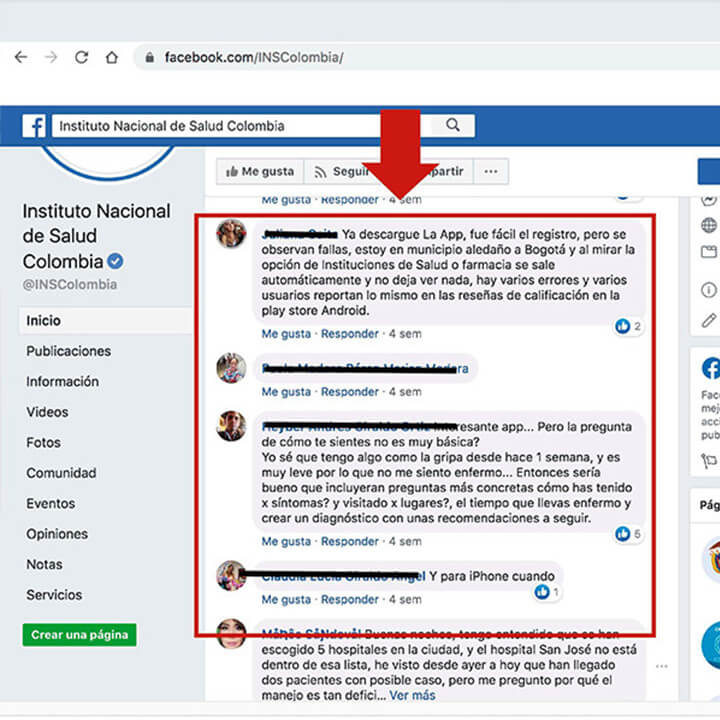Open Videos in the sidebar

pyautogui.click(x=47, y=412)
